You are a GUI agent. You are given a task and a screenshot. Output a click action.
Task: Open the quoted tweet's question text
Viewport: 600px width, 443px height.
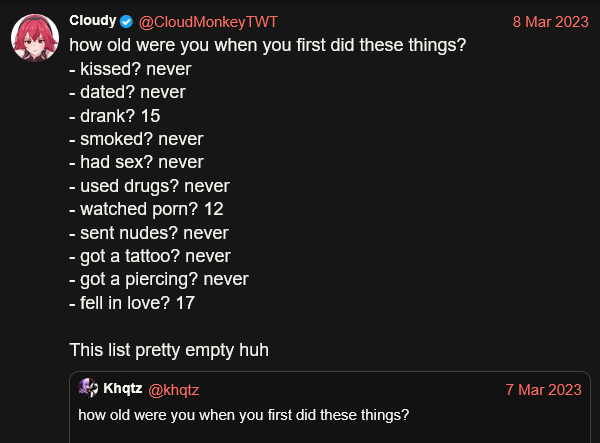pos(244,415)
